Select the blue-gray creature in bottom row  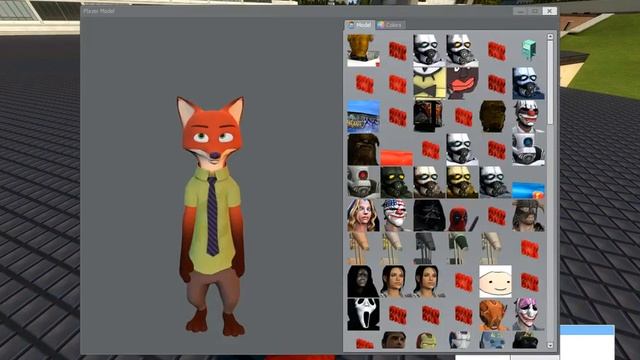[x=493, y=340]
